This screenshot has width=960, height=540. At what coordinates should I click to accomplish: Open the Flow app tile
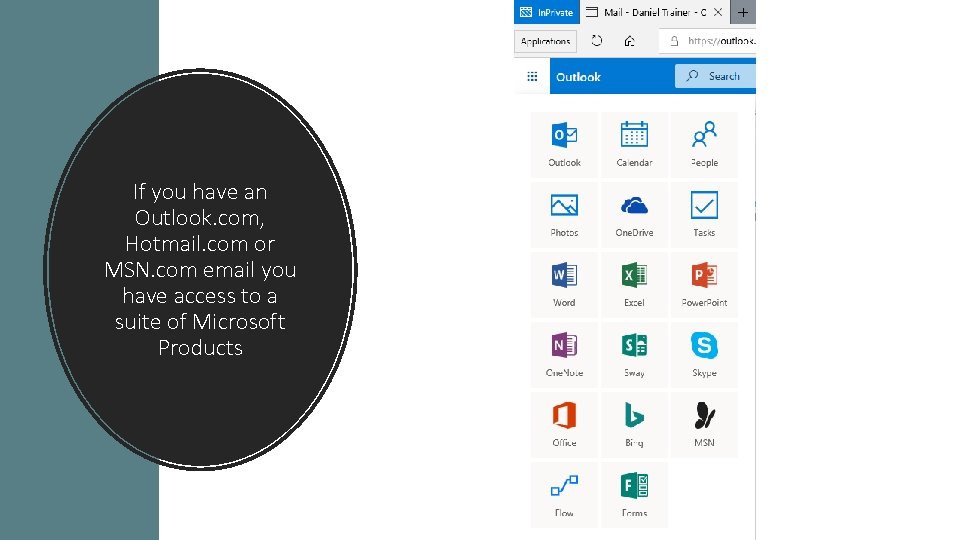(564, 495)
